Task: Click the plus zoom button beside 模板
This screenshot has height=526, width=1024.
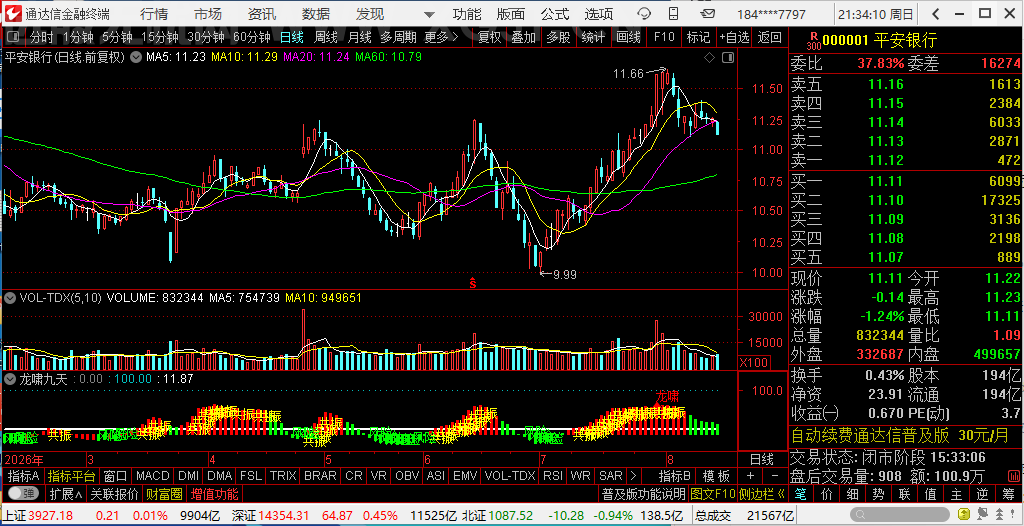Action: click(750, 476)
